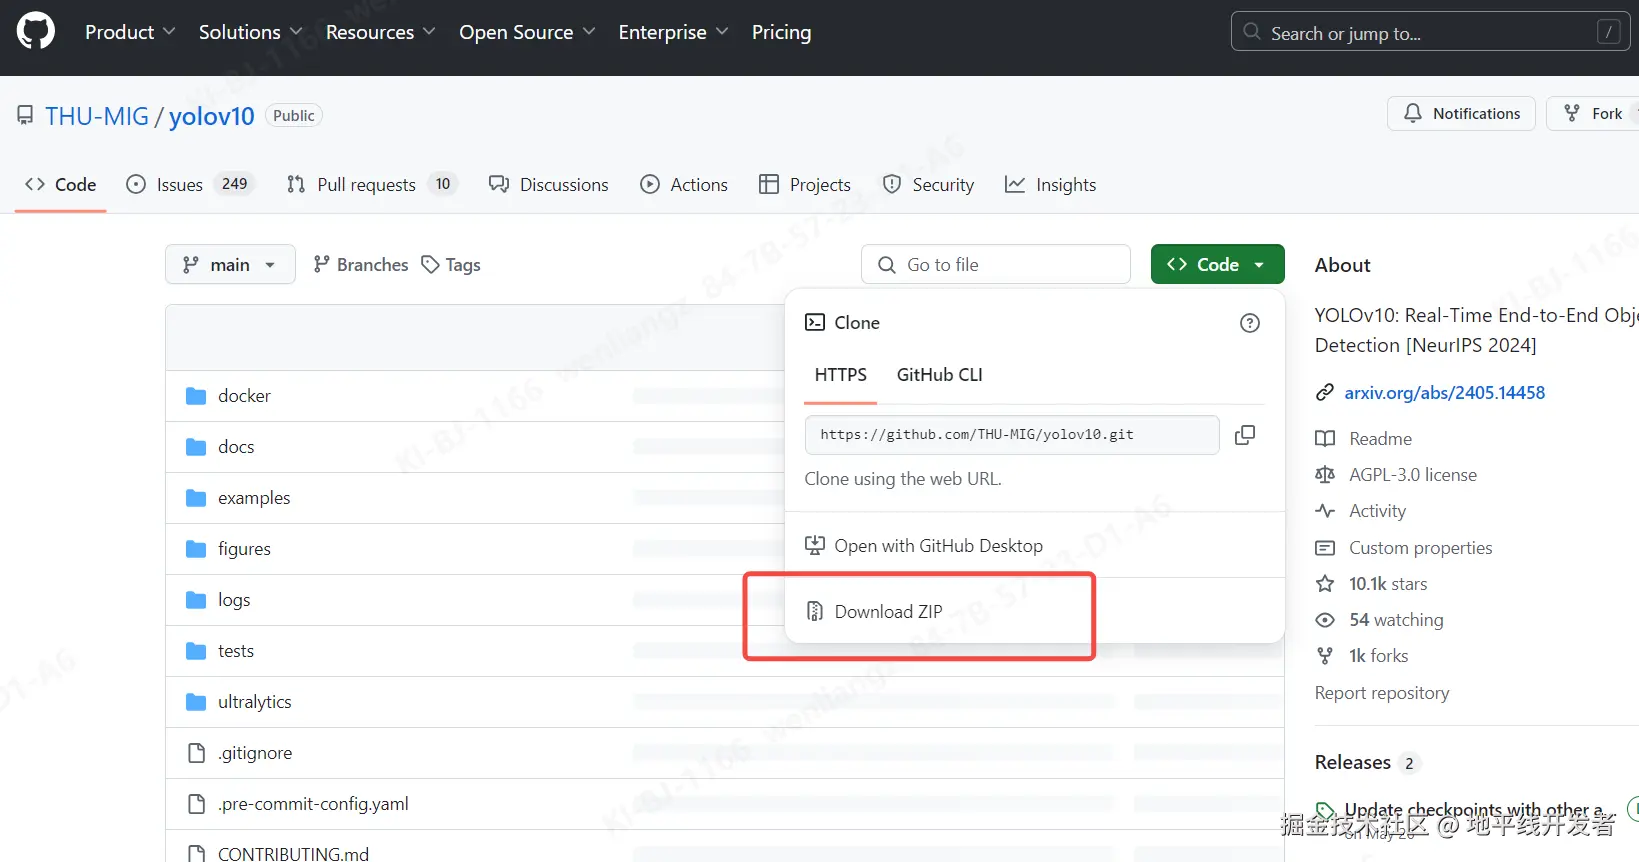Screen dimensions: 1639x862
Task: View the 1k forks list
Action: click(x=1378, y=655)
